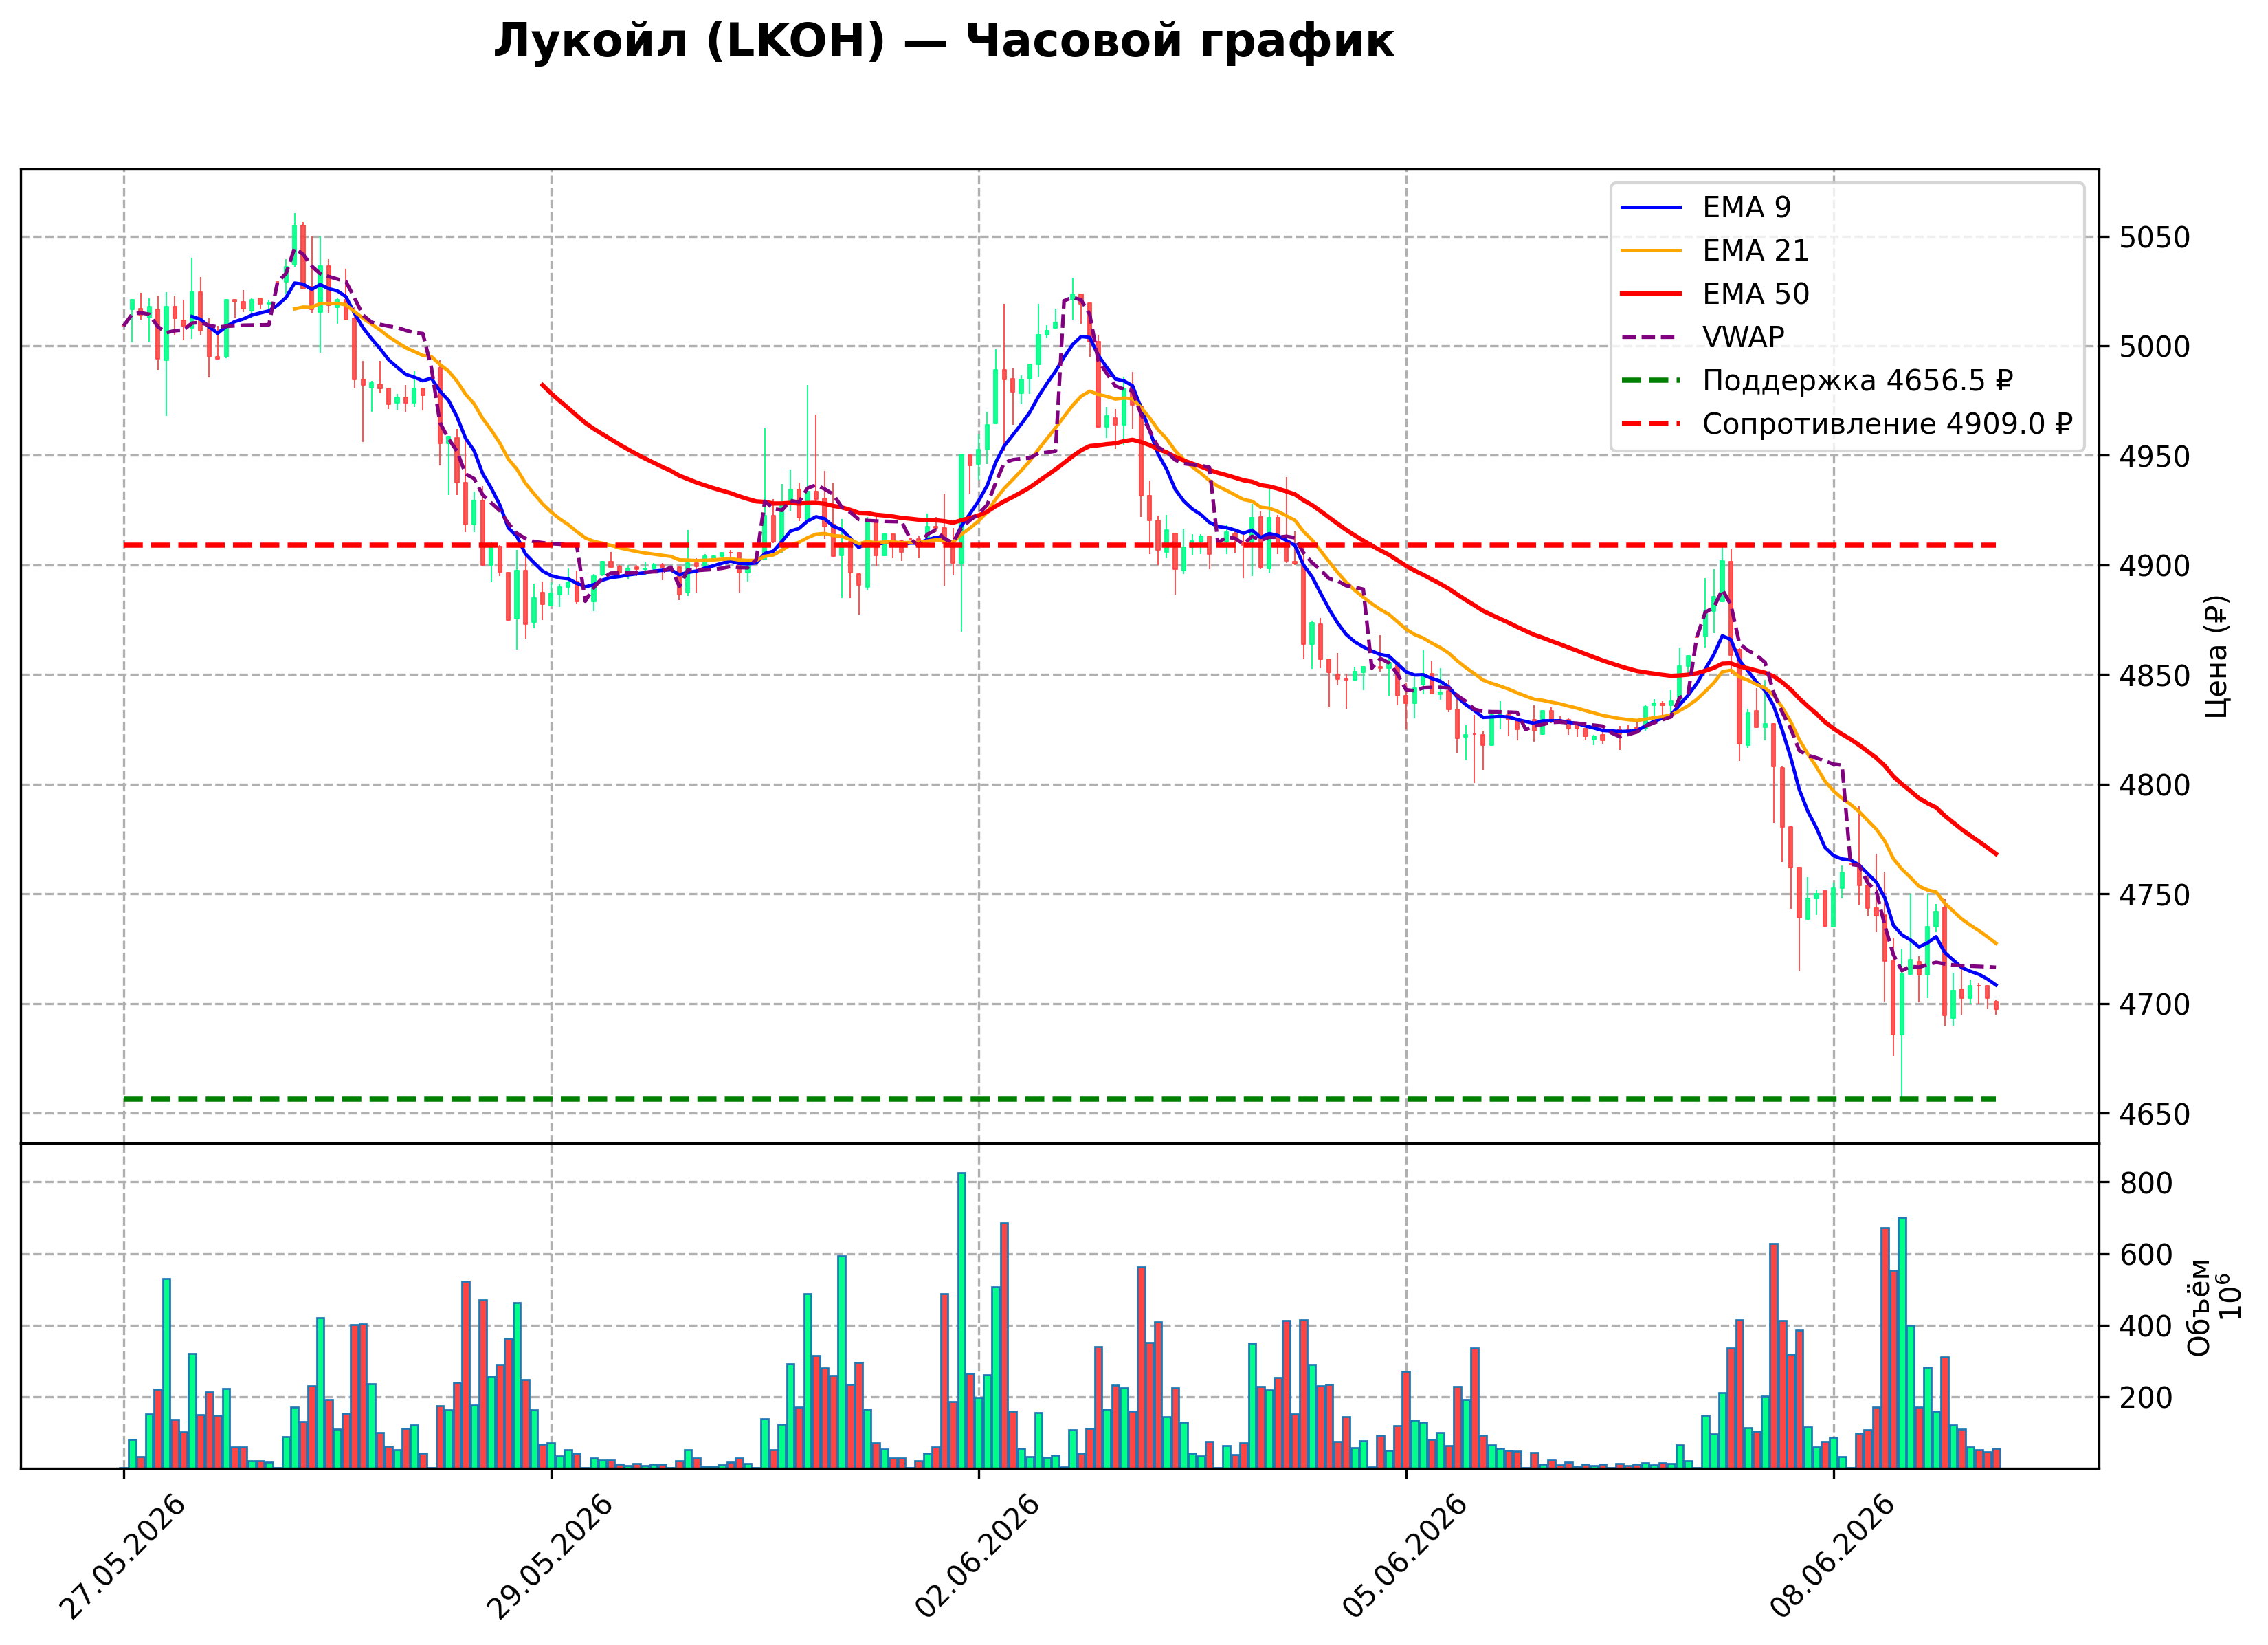The height and width of the screenshot is (1645, 2268).
Task: Click the 400 volume axis tick label
Action: click(x=2146, y=1327)
